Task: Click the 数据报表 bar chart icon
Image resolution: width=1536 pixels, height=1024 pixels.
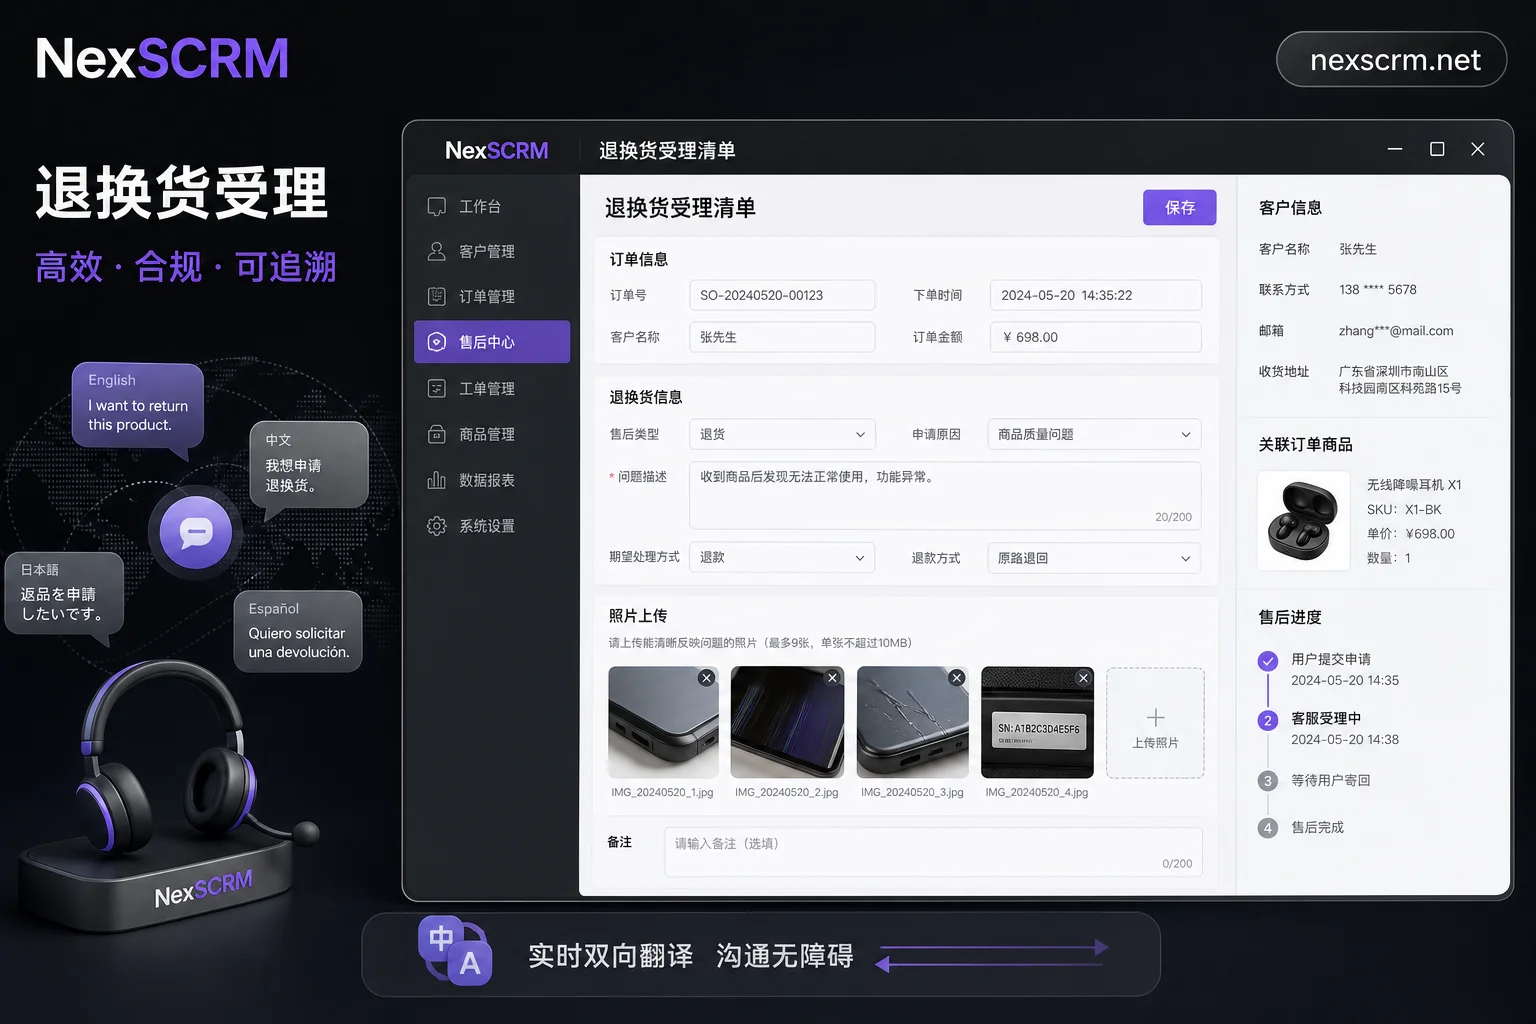Action: pos(437,480)
